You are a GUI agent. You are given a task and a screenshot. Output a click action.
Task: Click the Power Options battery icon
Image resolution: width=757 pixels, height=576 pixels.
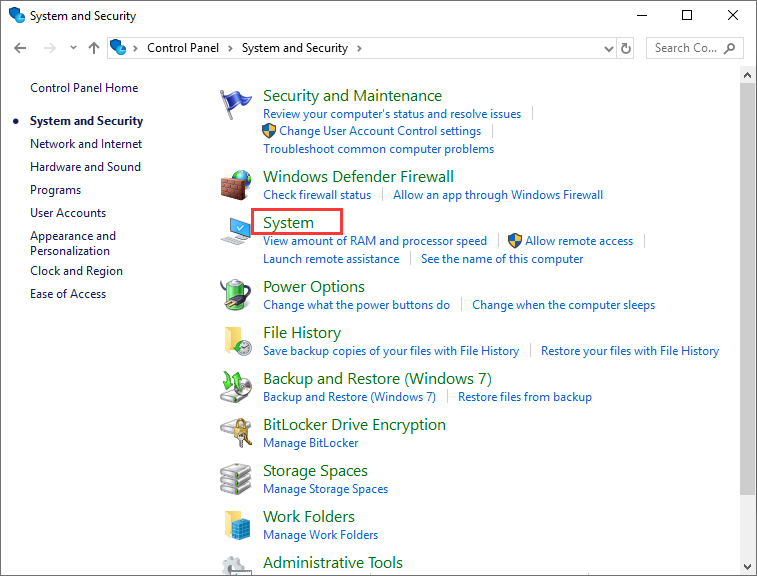tap(236, 295)
